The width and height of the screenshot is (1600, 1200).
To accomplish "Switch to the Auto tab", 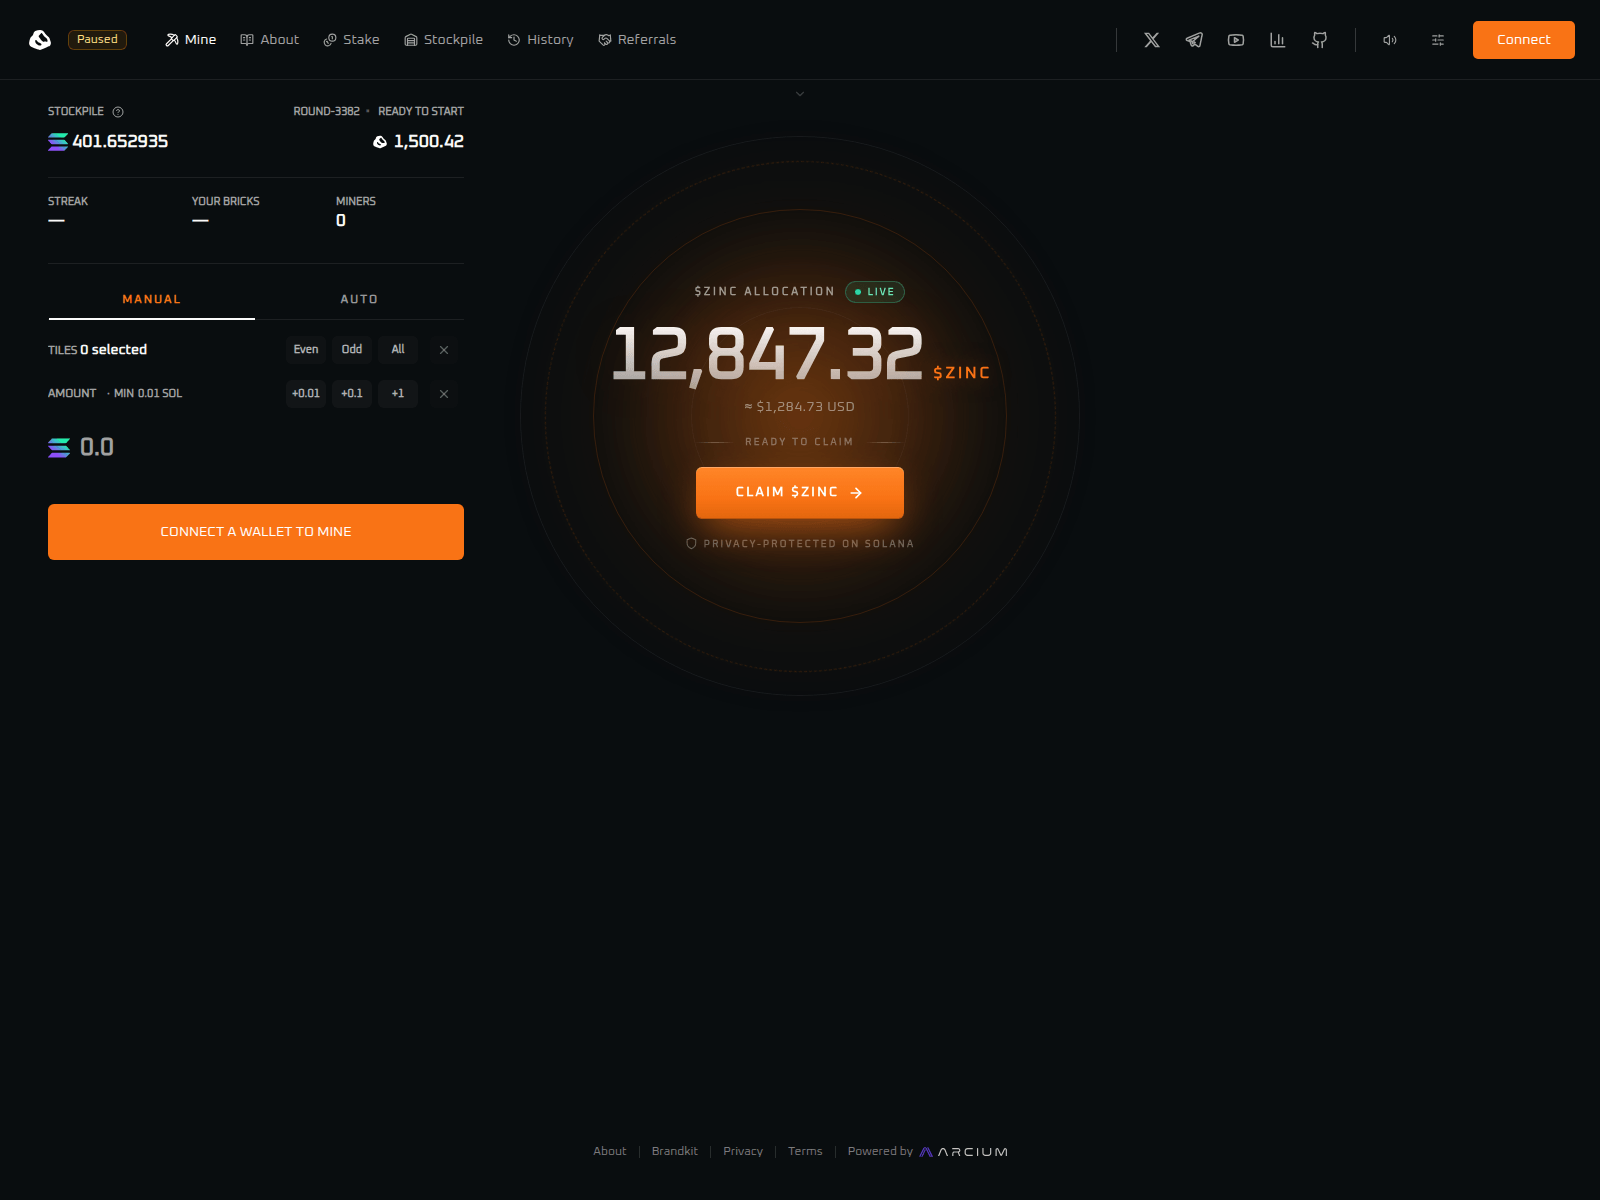I will point(359,299).
